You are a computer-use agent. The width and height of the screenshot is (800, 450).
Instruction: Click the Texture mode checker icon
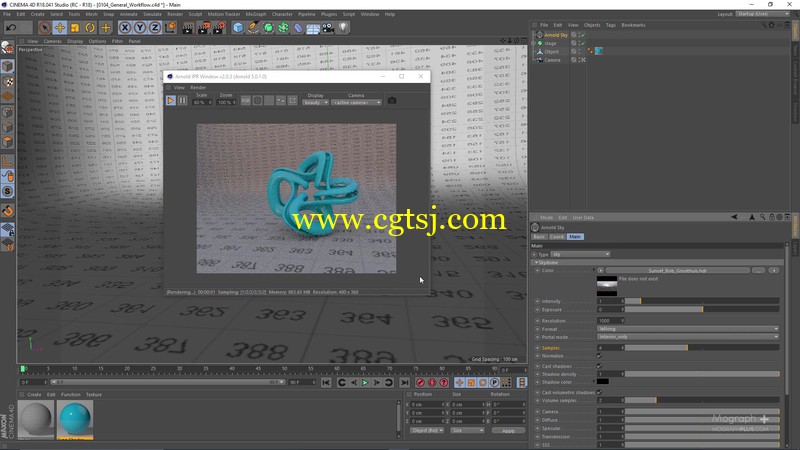[7, 82]
